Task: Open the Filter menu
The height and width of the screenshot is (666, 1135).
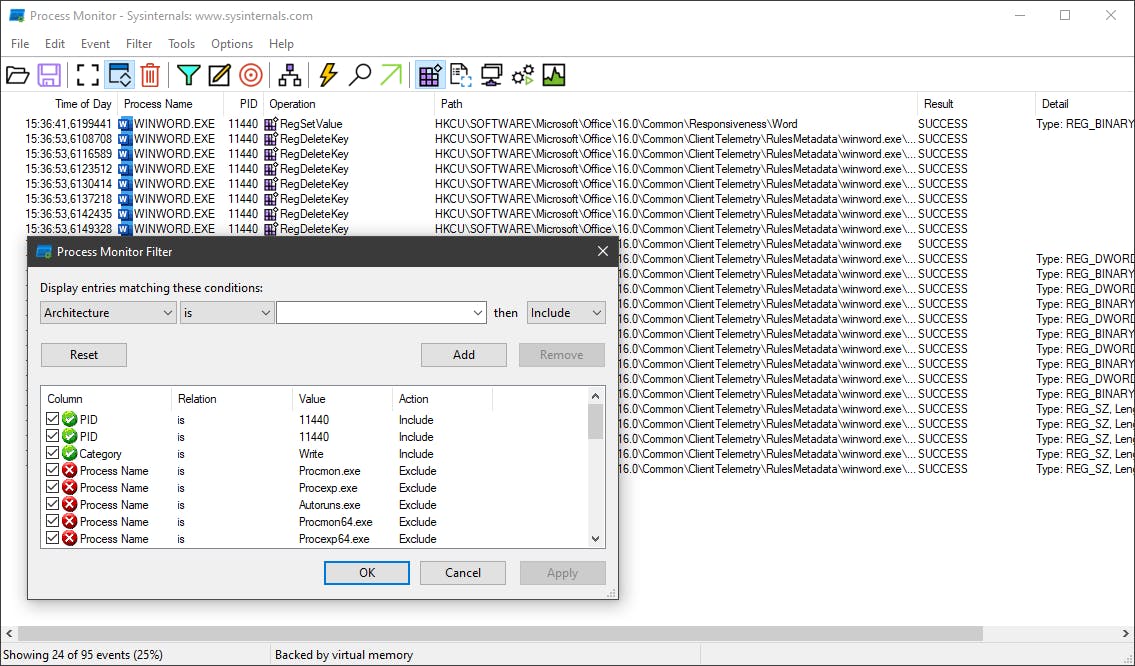Action: pyautogui.click(x=139, y=44)
